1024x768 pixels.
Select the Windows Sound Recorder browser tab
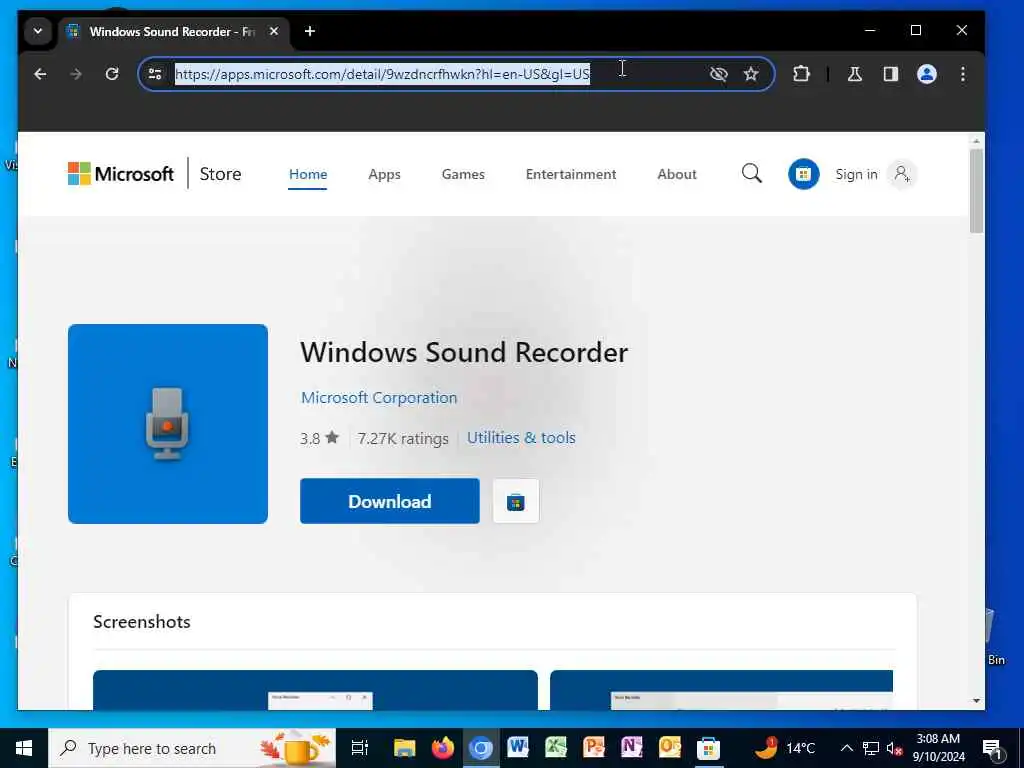[175, 31]
